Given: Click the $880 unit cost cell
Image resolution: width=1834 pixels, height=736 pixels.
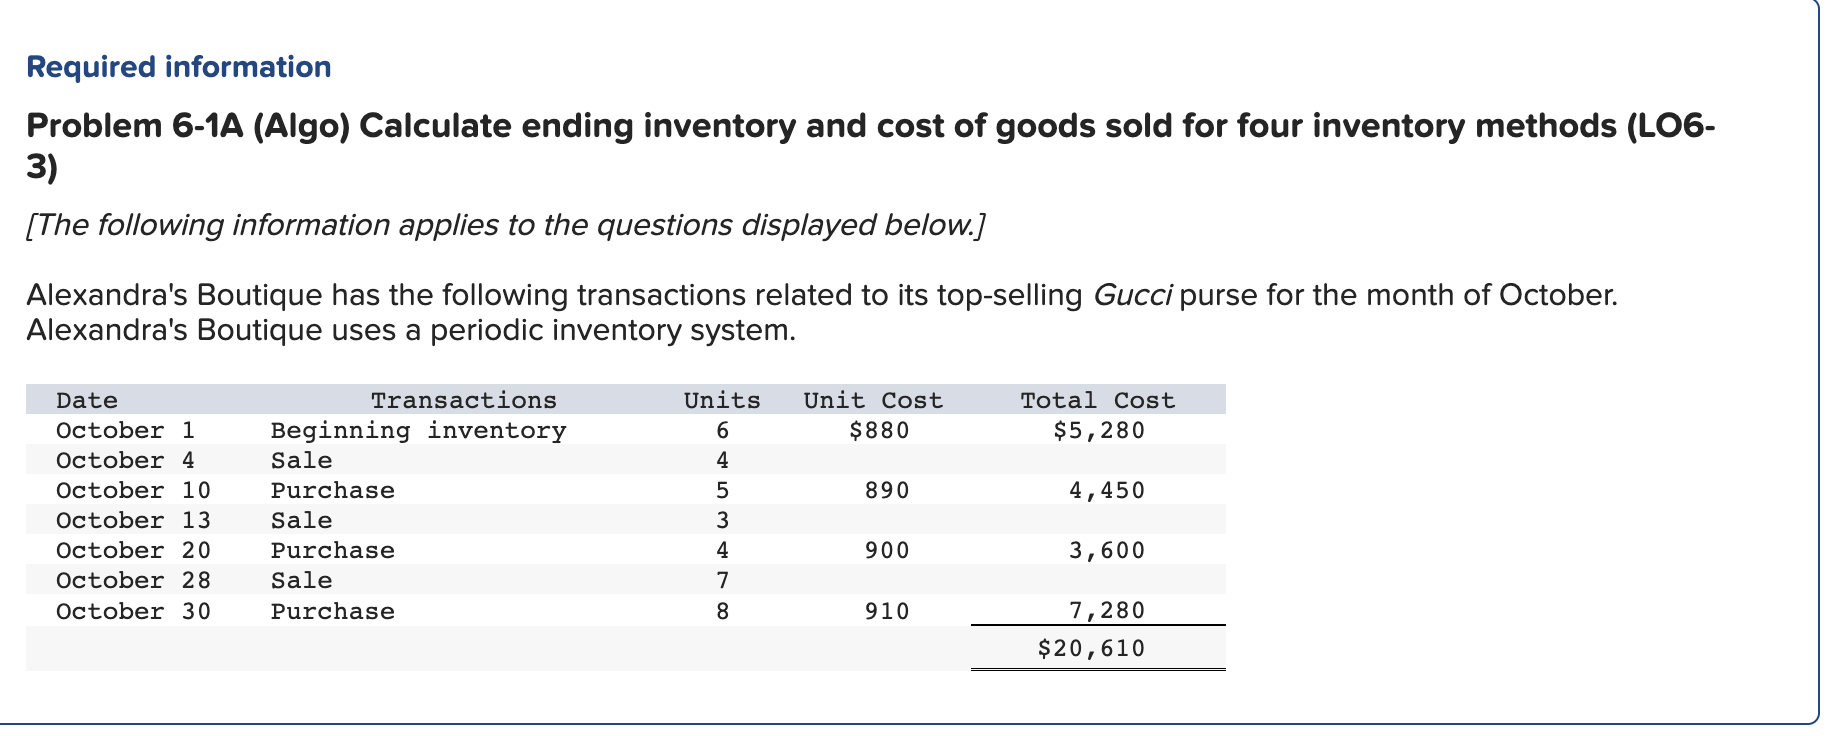Looking at the screenshot, I should click(x=879, y=431).
